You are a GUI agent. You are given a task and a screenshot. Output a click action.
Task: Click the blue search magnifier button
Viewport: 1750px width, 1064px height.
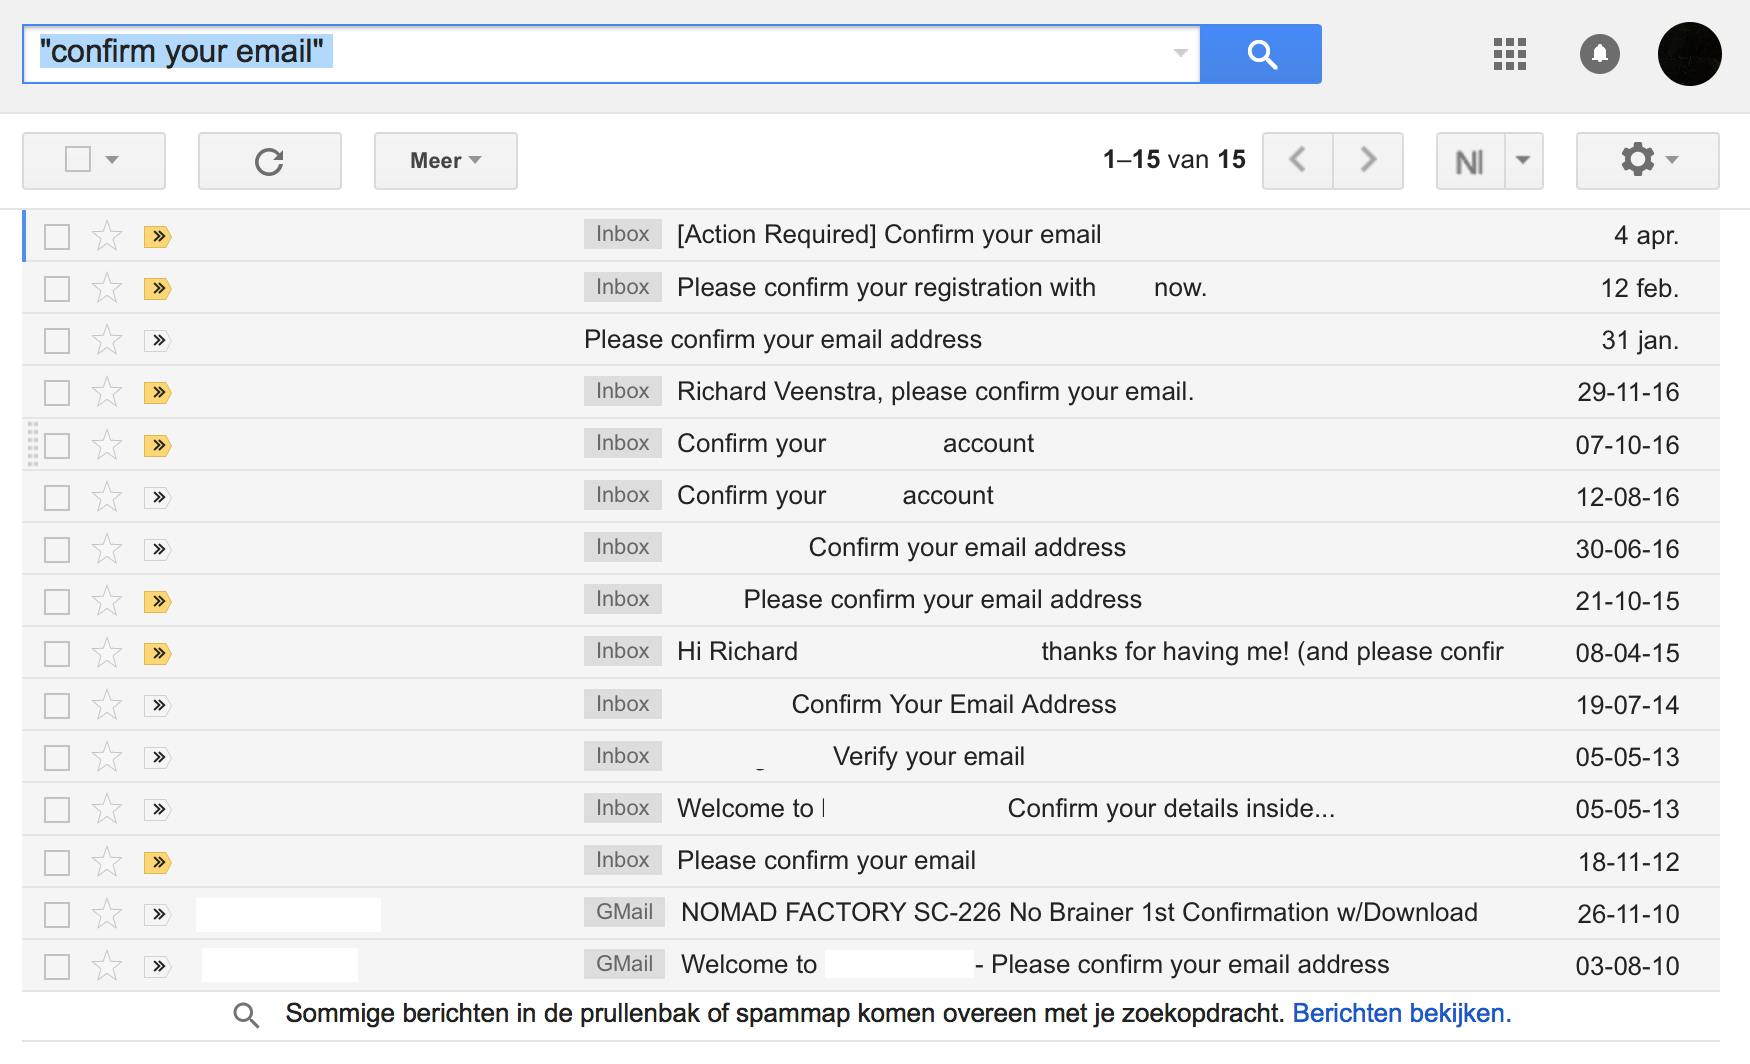click(x=1261, y=54)
